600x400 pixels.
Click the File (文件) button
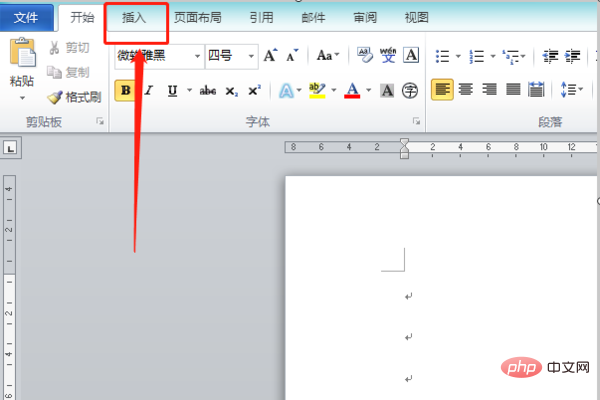click(26, 18)
